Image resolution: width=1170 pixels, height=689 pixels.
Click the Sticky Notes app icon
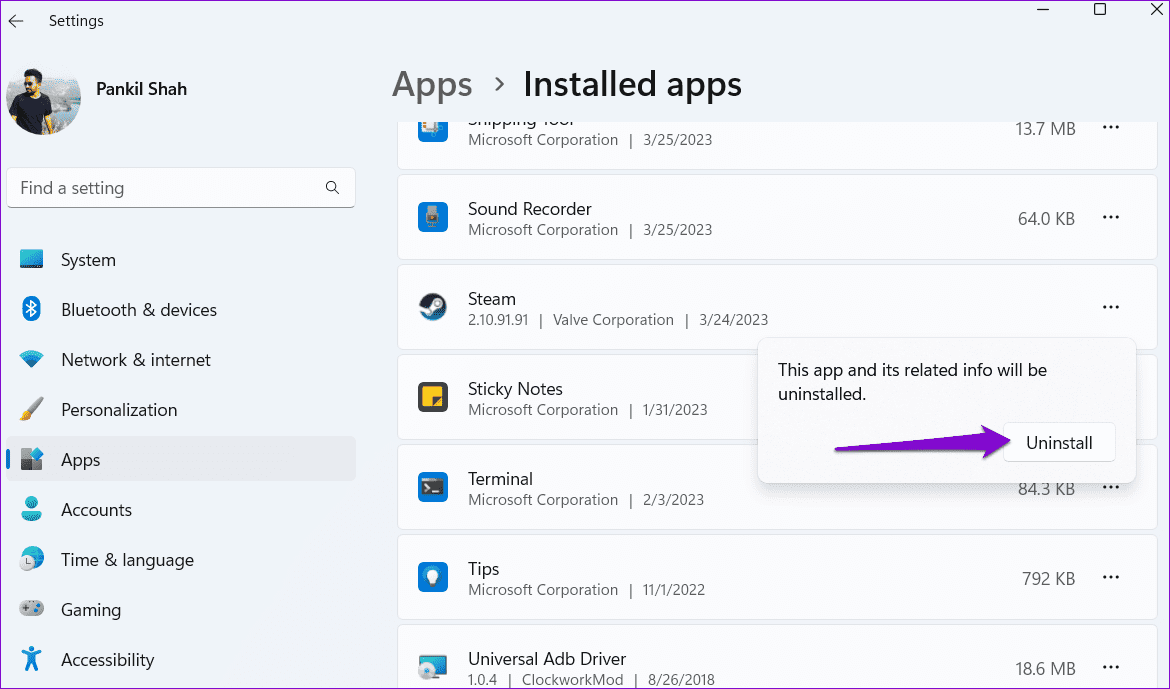click(x=432, y=397)
